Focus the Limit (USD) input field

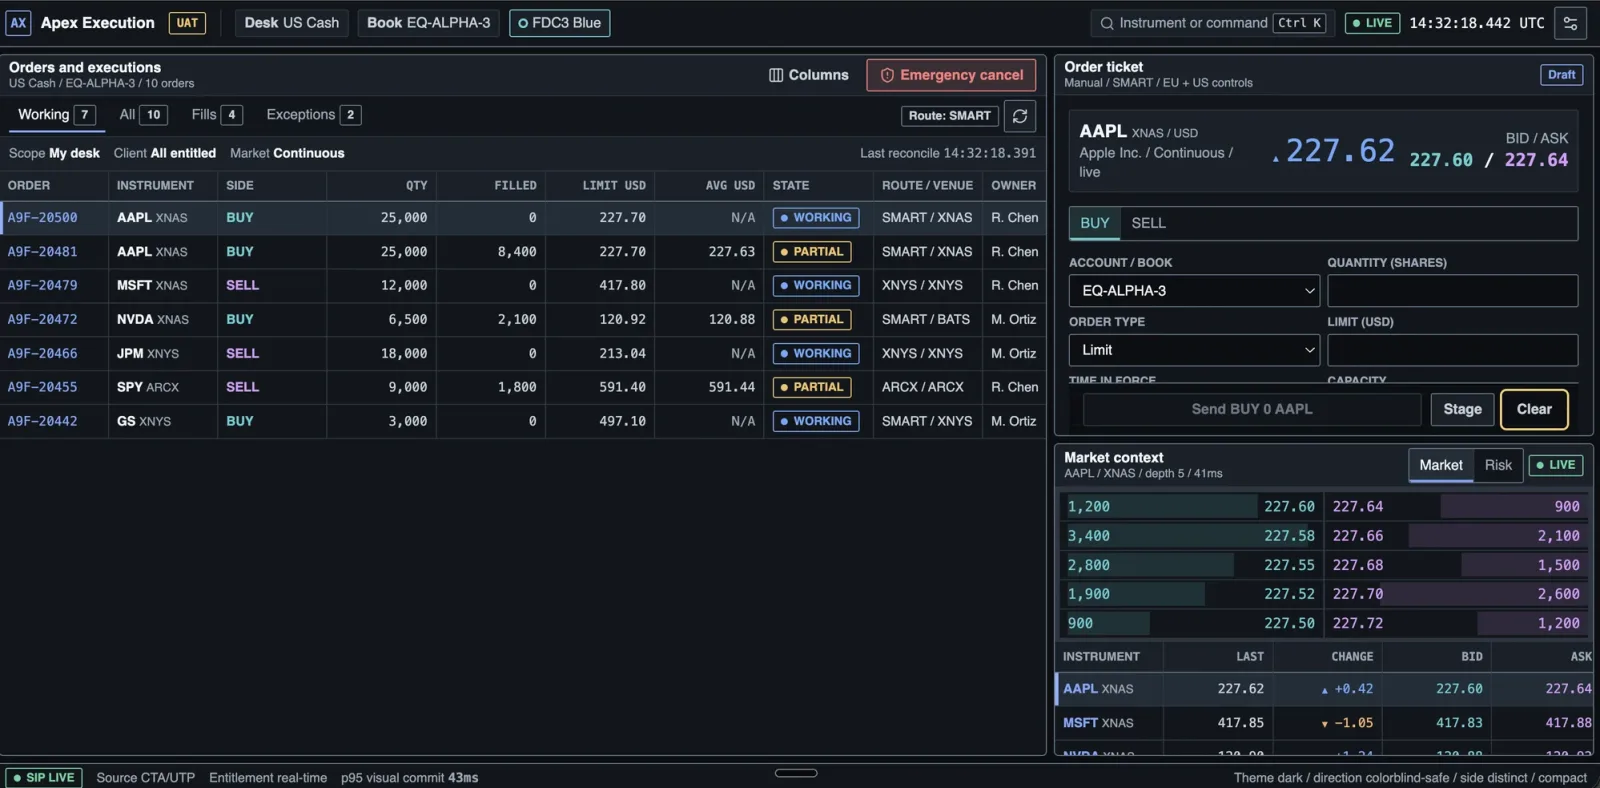1452,350
